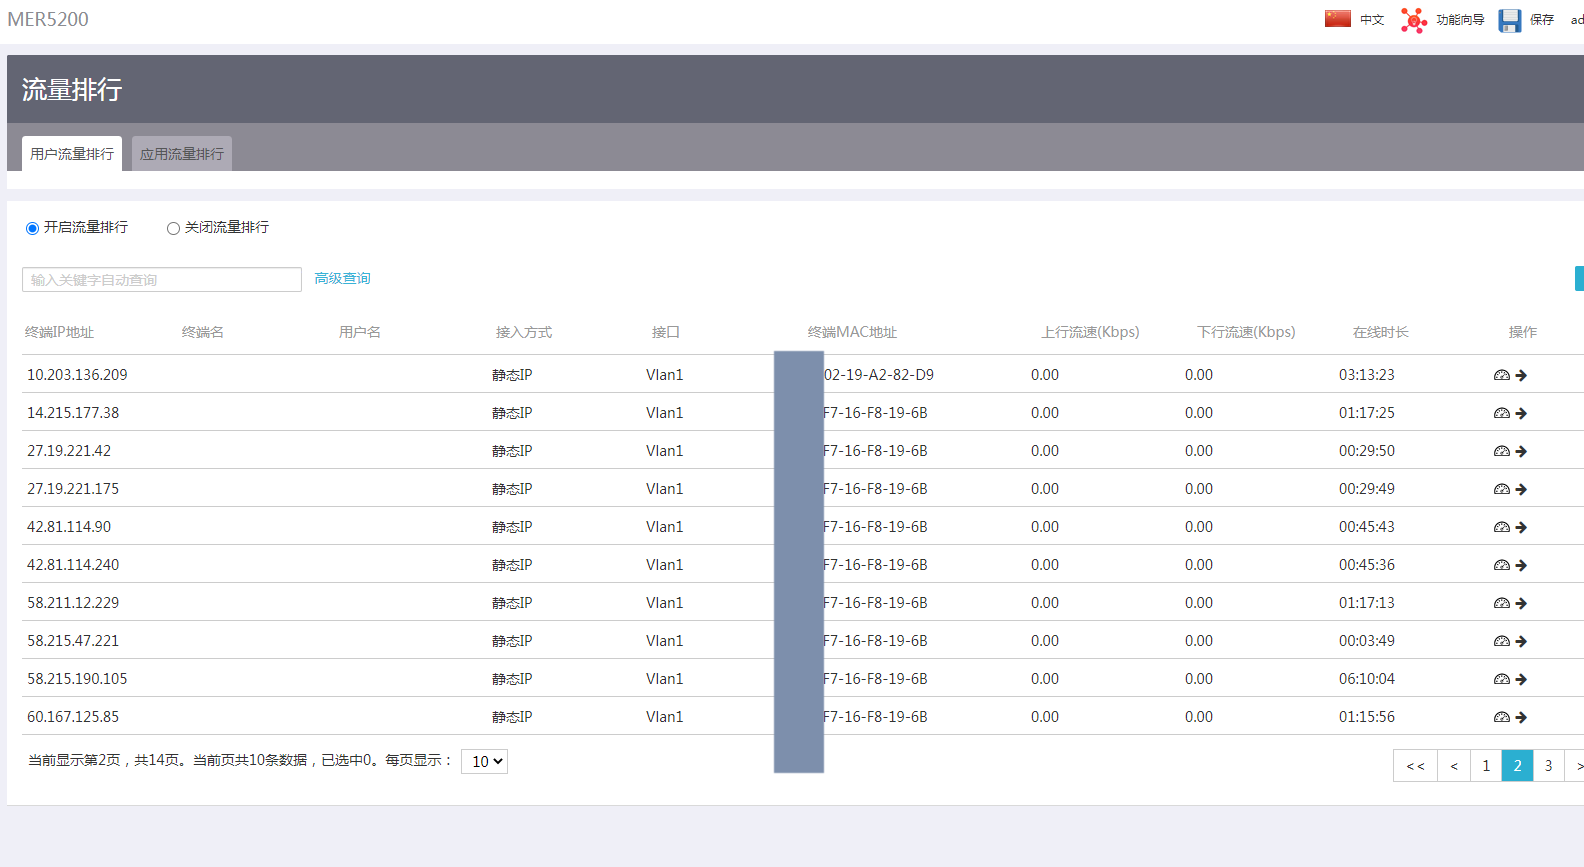The image size is (1584, 867).
Task: Click the 保存 save label
Action: pyautogui.click(x=1542, y=20)
